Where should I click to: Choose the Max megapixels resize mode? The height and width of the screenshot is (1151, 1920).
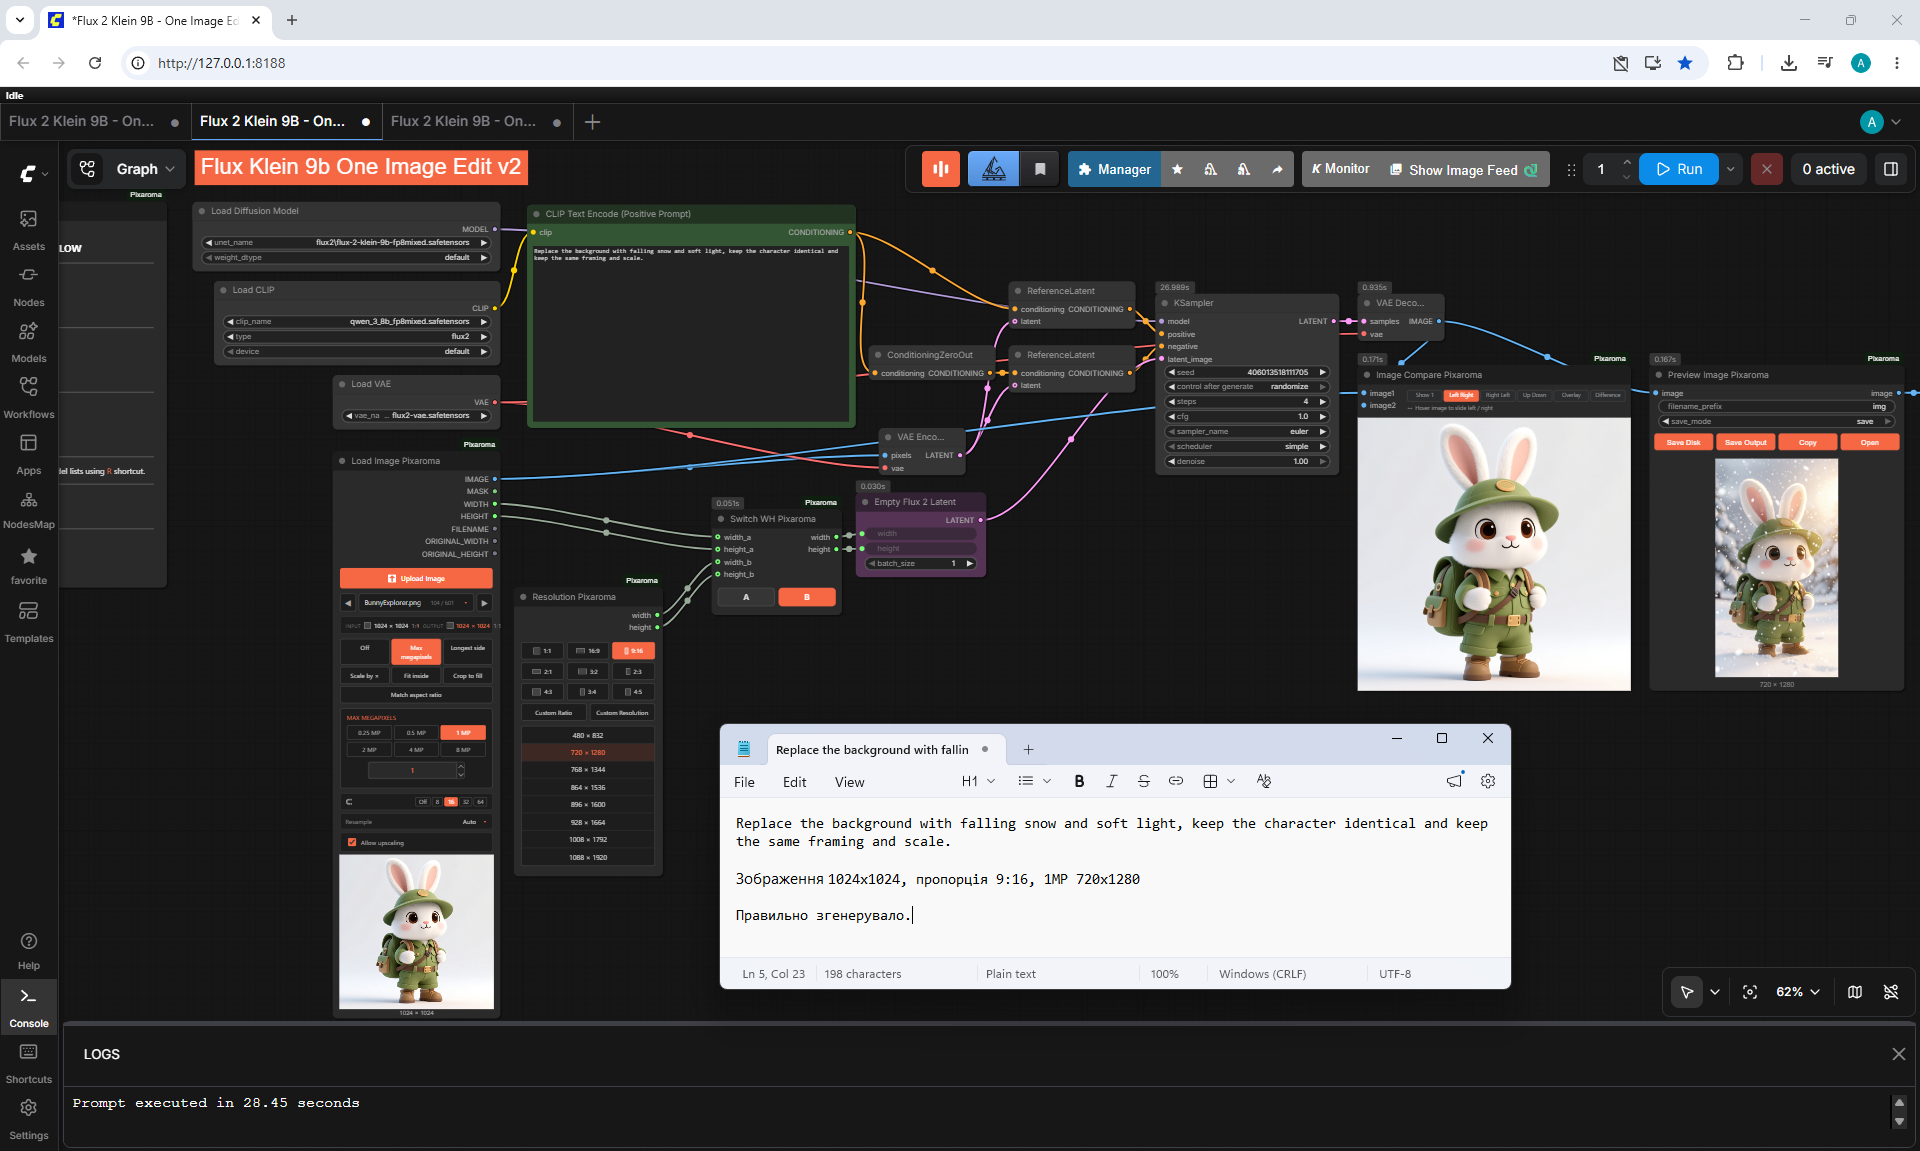pos(416,652)
